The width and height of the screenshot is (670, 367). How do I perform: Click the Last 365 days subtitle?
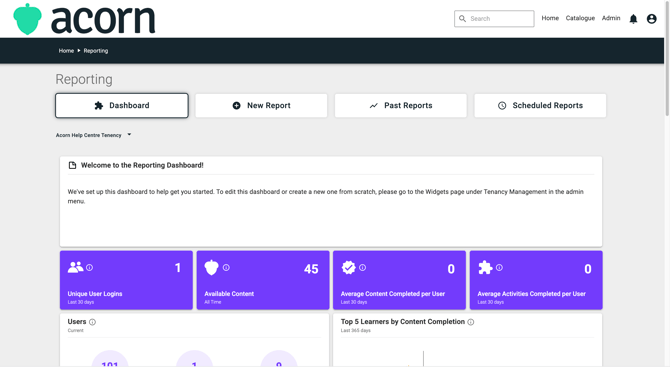[x=356, y=330]
